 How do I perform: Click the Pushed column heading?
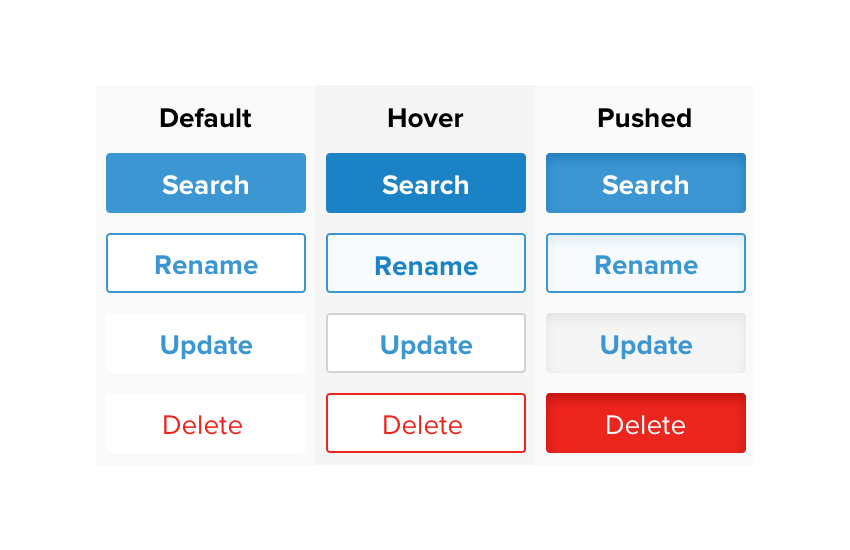click(x=645, y=118)
